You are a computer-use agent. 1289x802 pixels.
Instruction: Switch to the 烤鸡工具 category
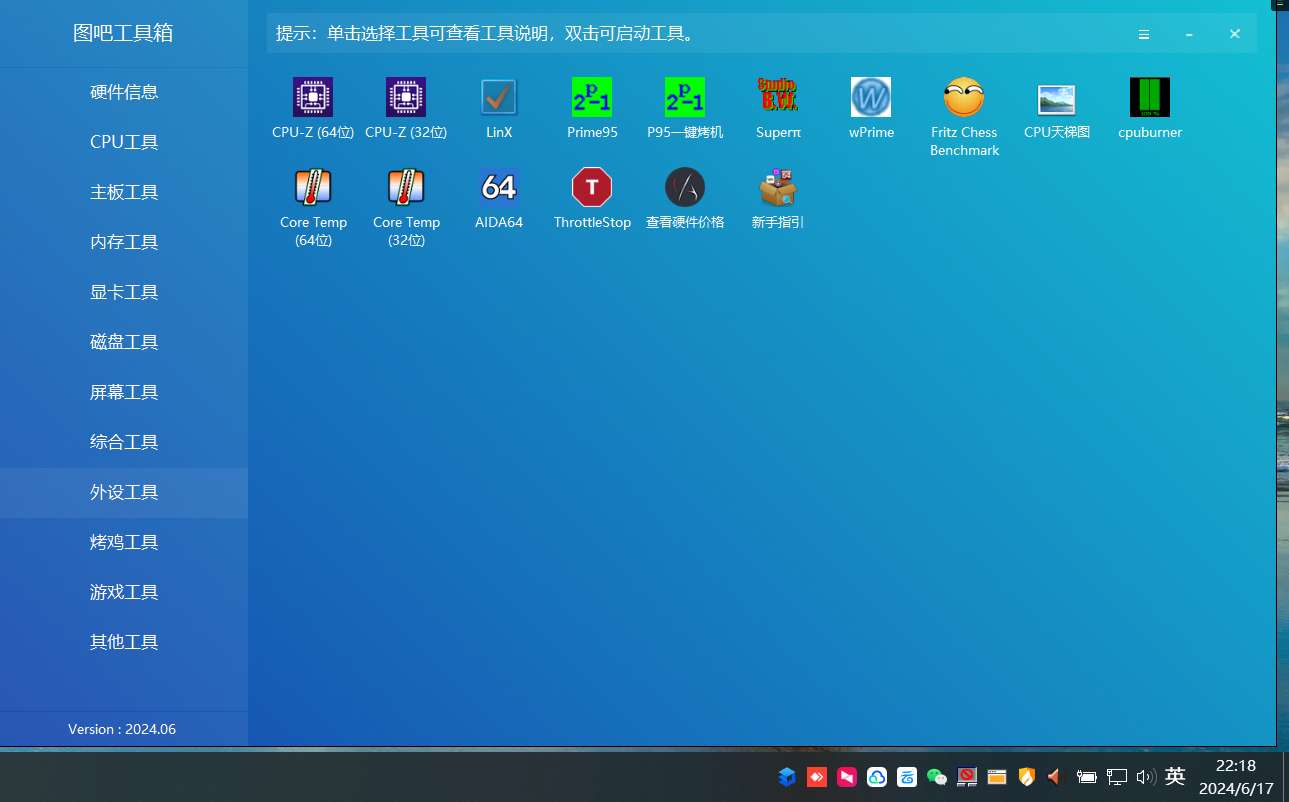pos(124,542)
